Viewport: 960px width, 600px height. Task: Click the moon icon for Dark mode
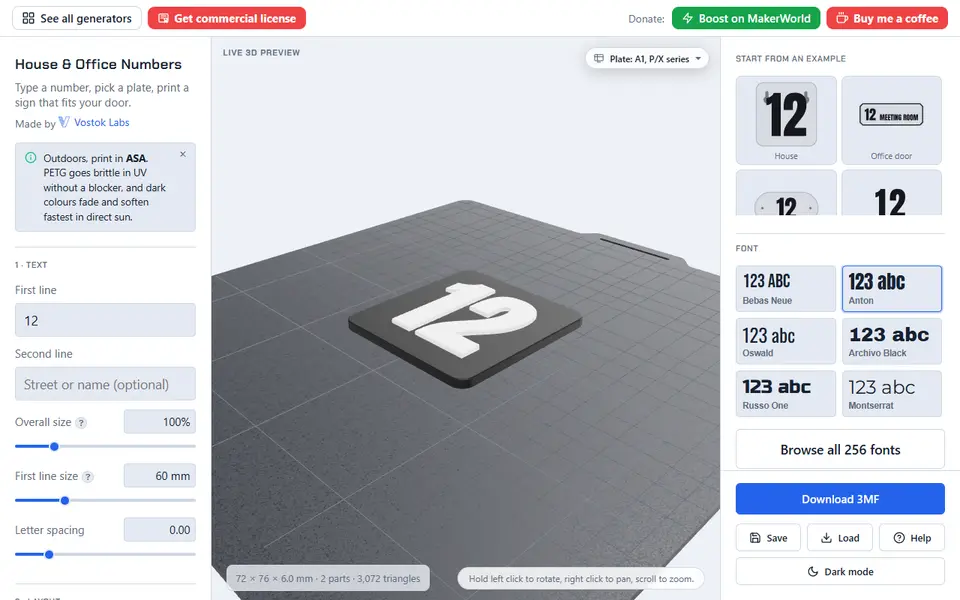point(812,571)
